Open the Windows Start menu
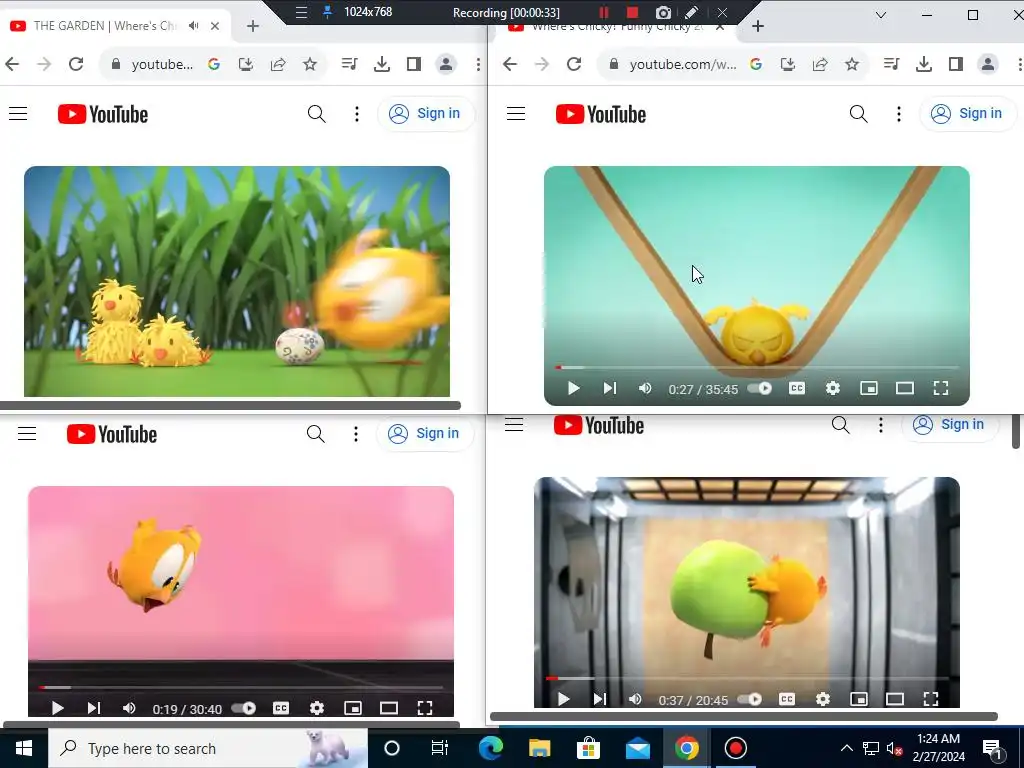The height and width of the screenshot is (768, 1024). [24, 748]
